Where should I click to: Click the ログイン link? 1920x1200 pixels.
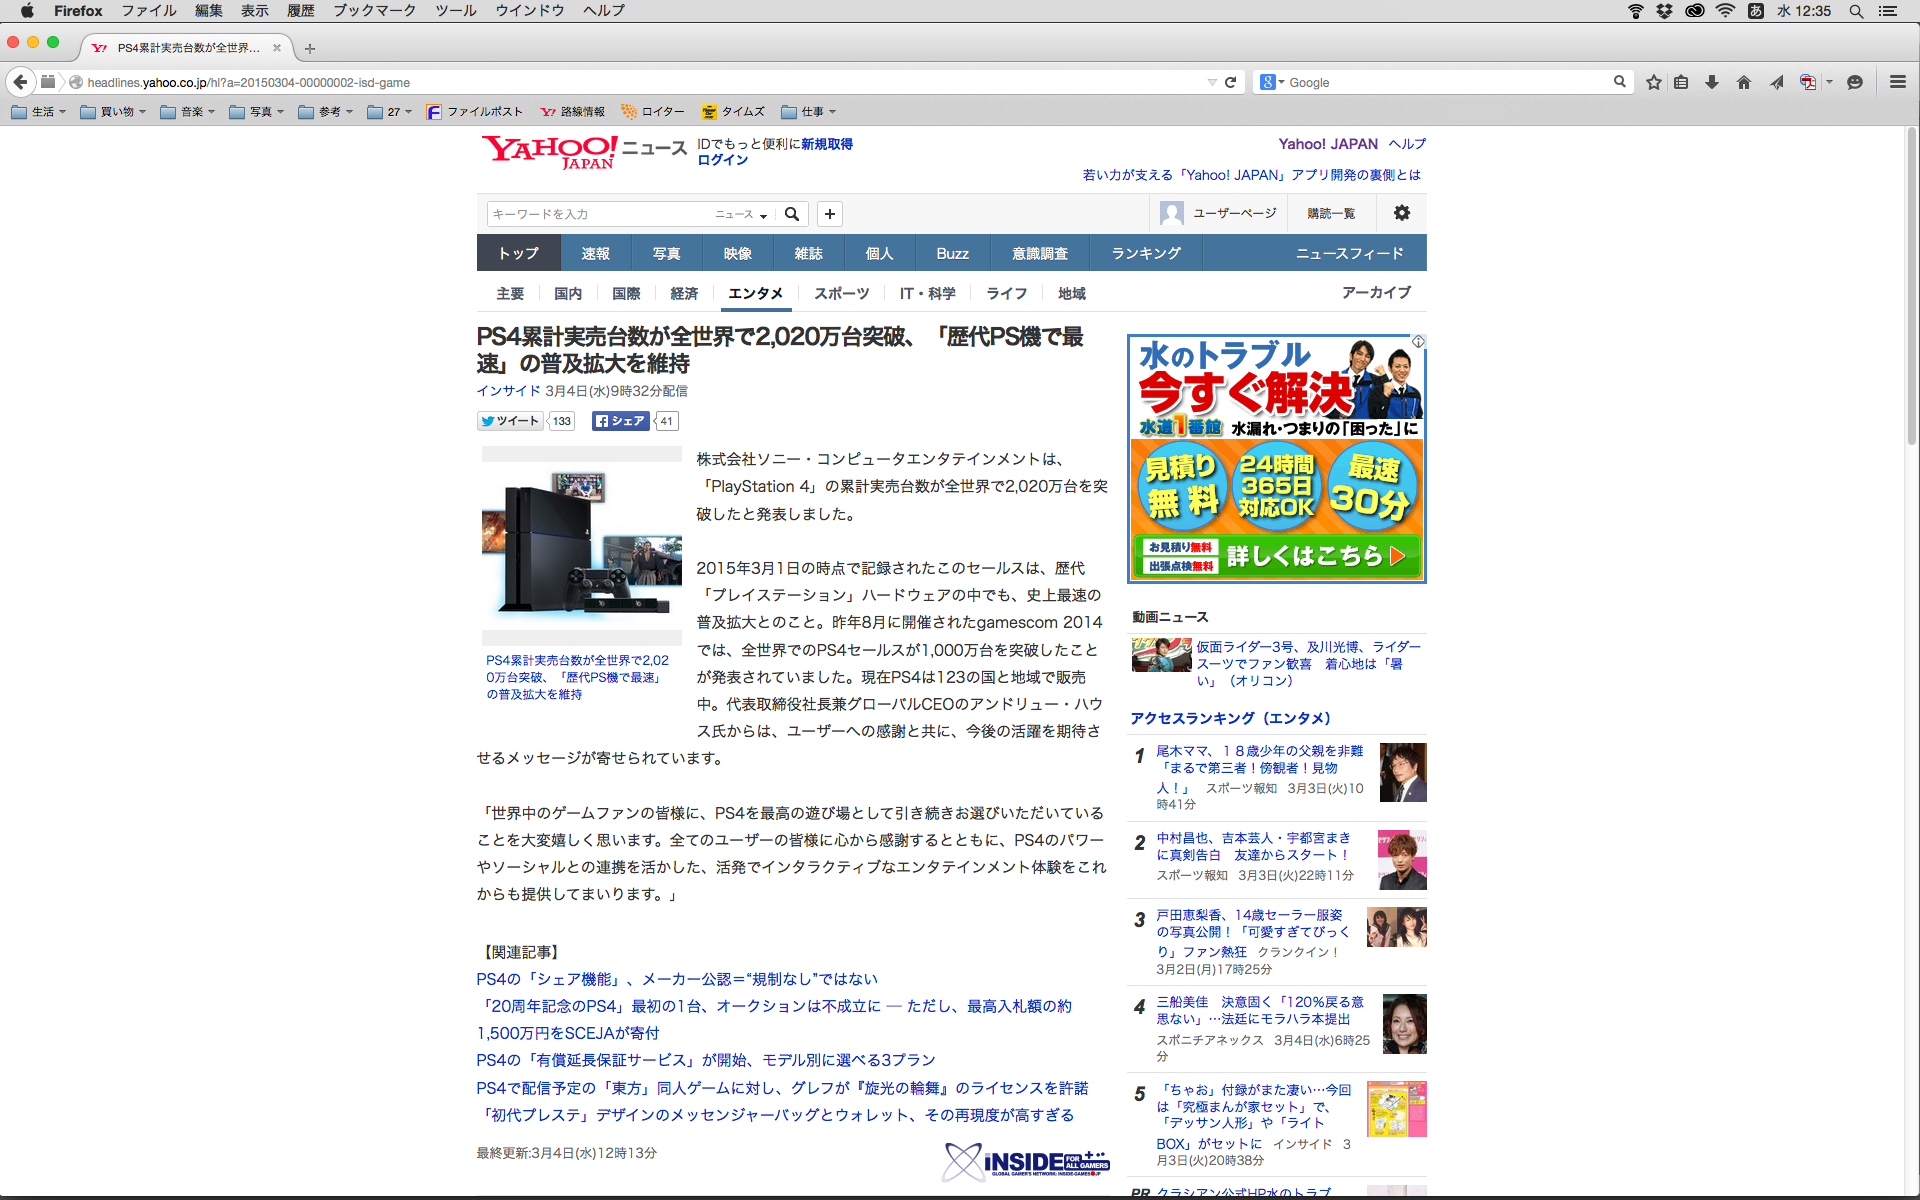pyautogui.click(x=722, y=160)
